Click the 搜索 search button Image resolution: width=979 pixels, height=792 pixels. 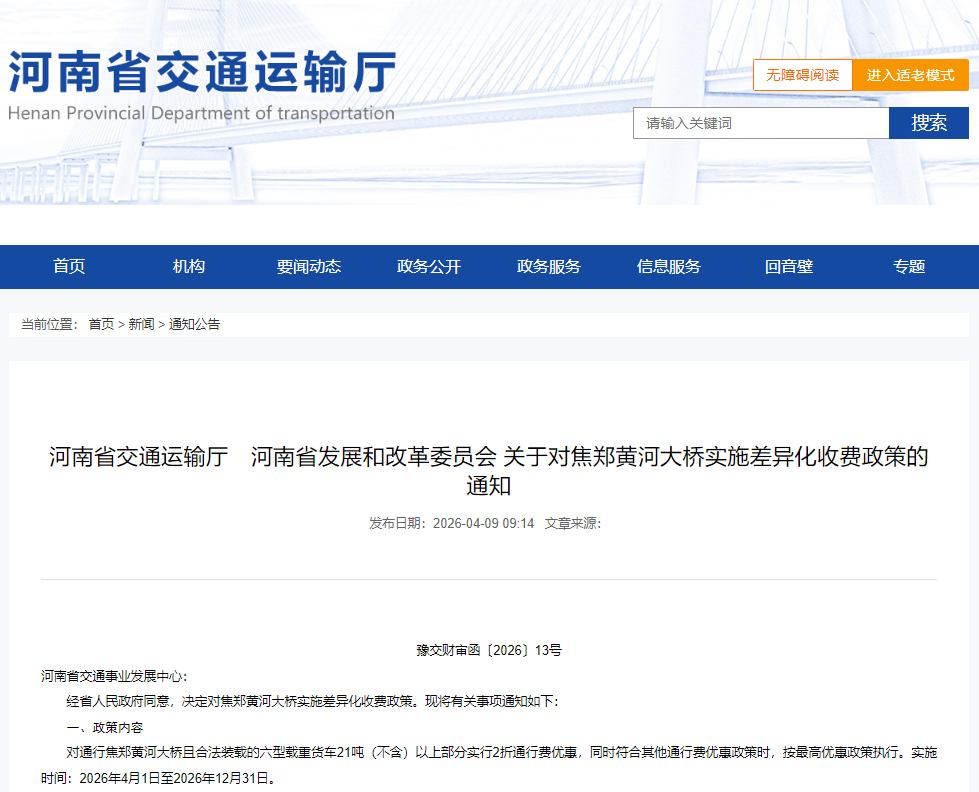929,123
